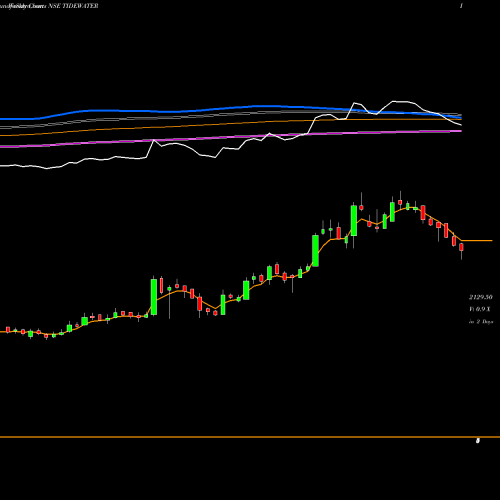
Task: Click the "in 2 Days" label
Action: [481, 322]
